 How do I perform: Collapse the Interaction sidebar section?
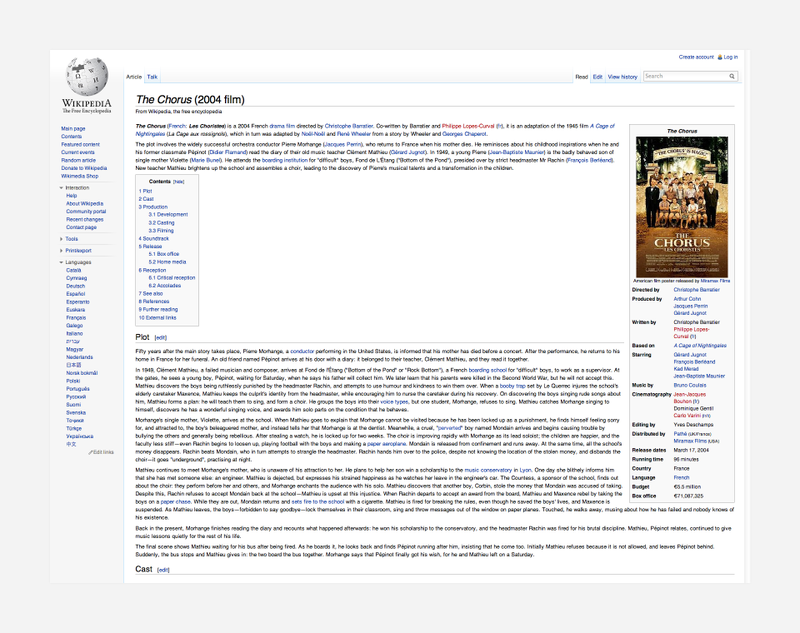61,188
